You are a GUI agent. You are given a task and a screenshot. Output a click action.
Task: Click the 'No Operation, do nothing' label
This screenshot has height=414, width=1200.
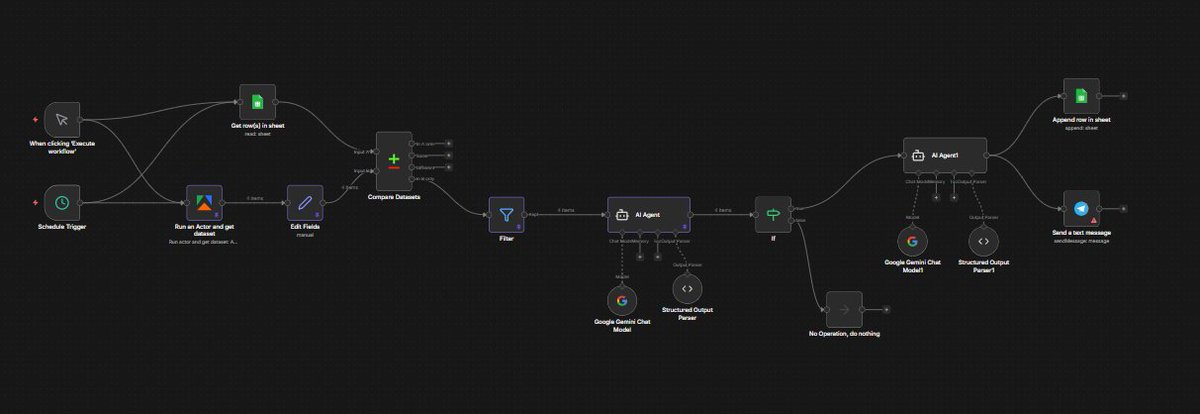pos(844,334)
